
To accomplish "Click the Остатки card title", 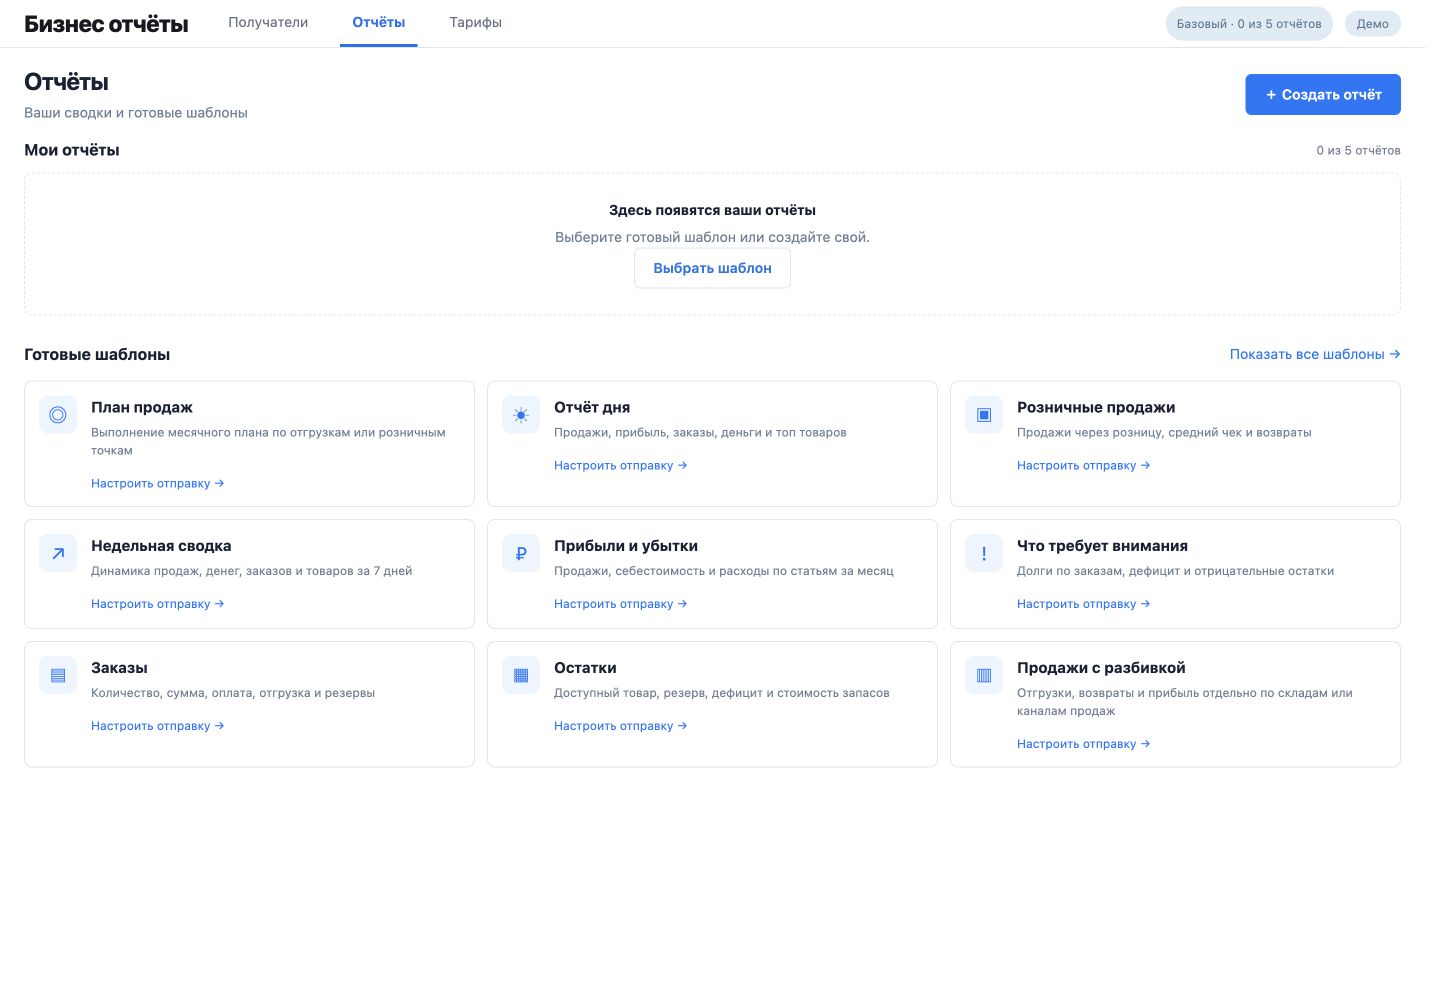I will coord(585,668).
